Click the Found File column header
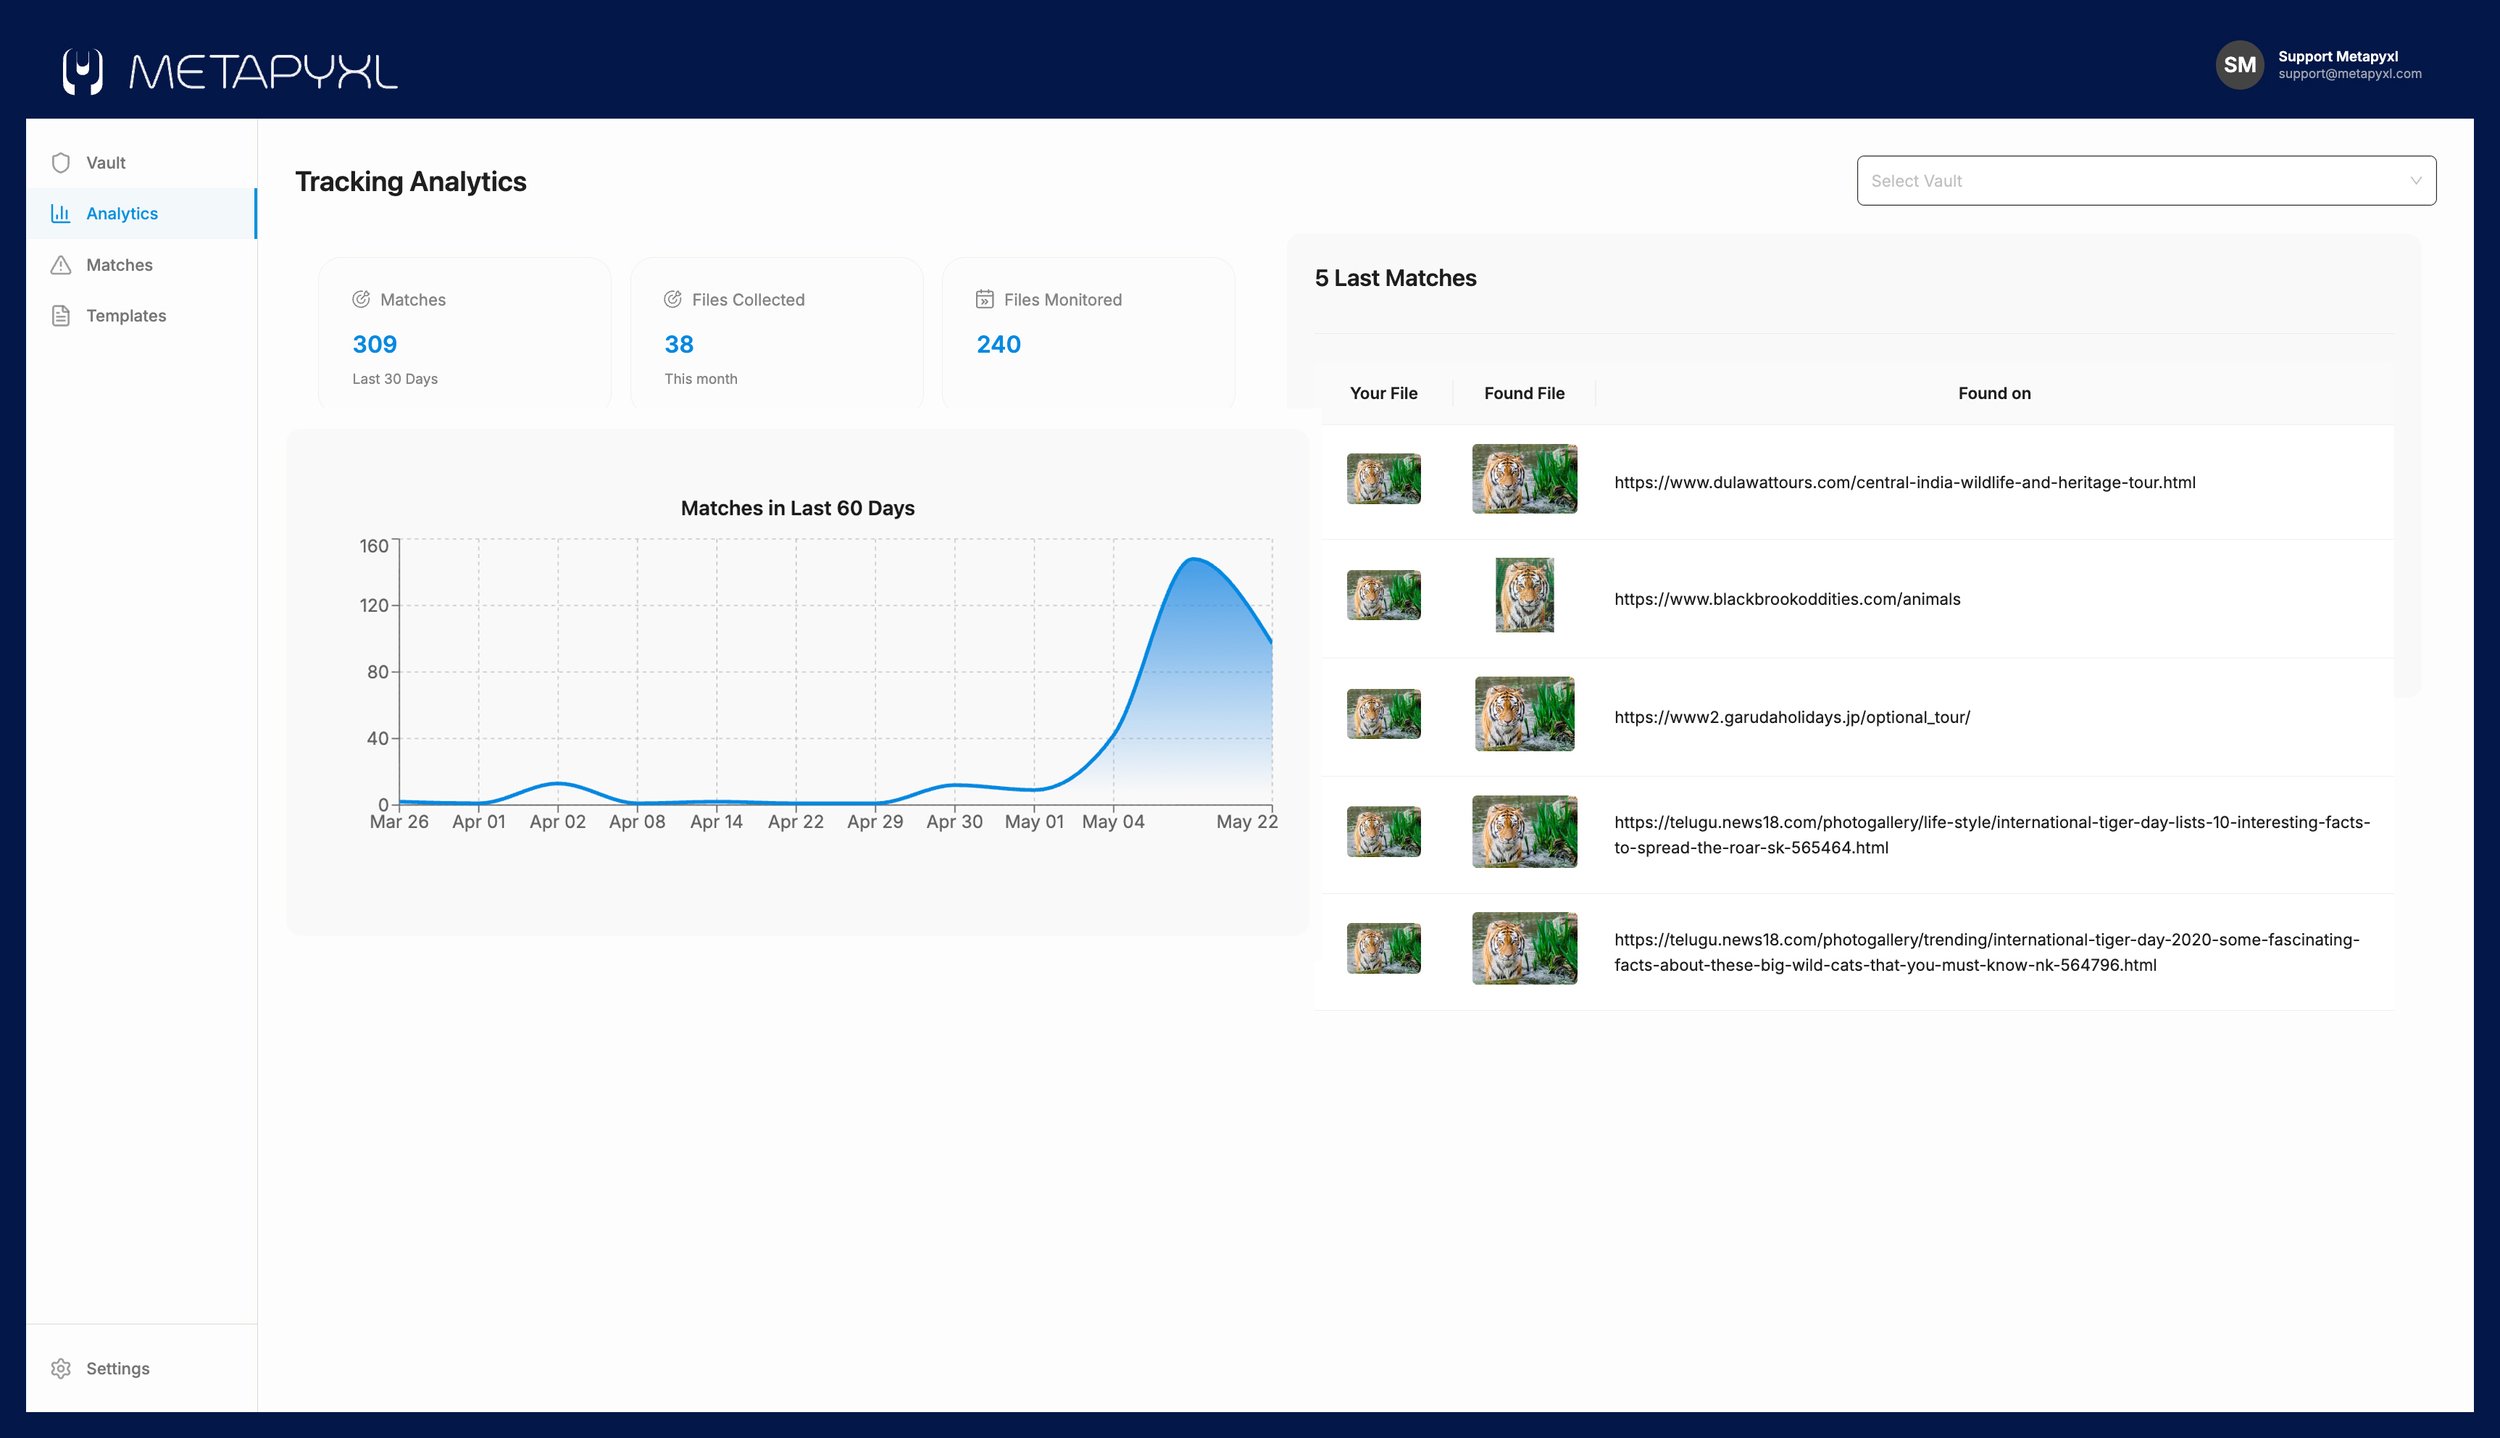This screenshot has height=1438, width=2500. pos(1524,393)
